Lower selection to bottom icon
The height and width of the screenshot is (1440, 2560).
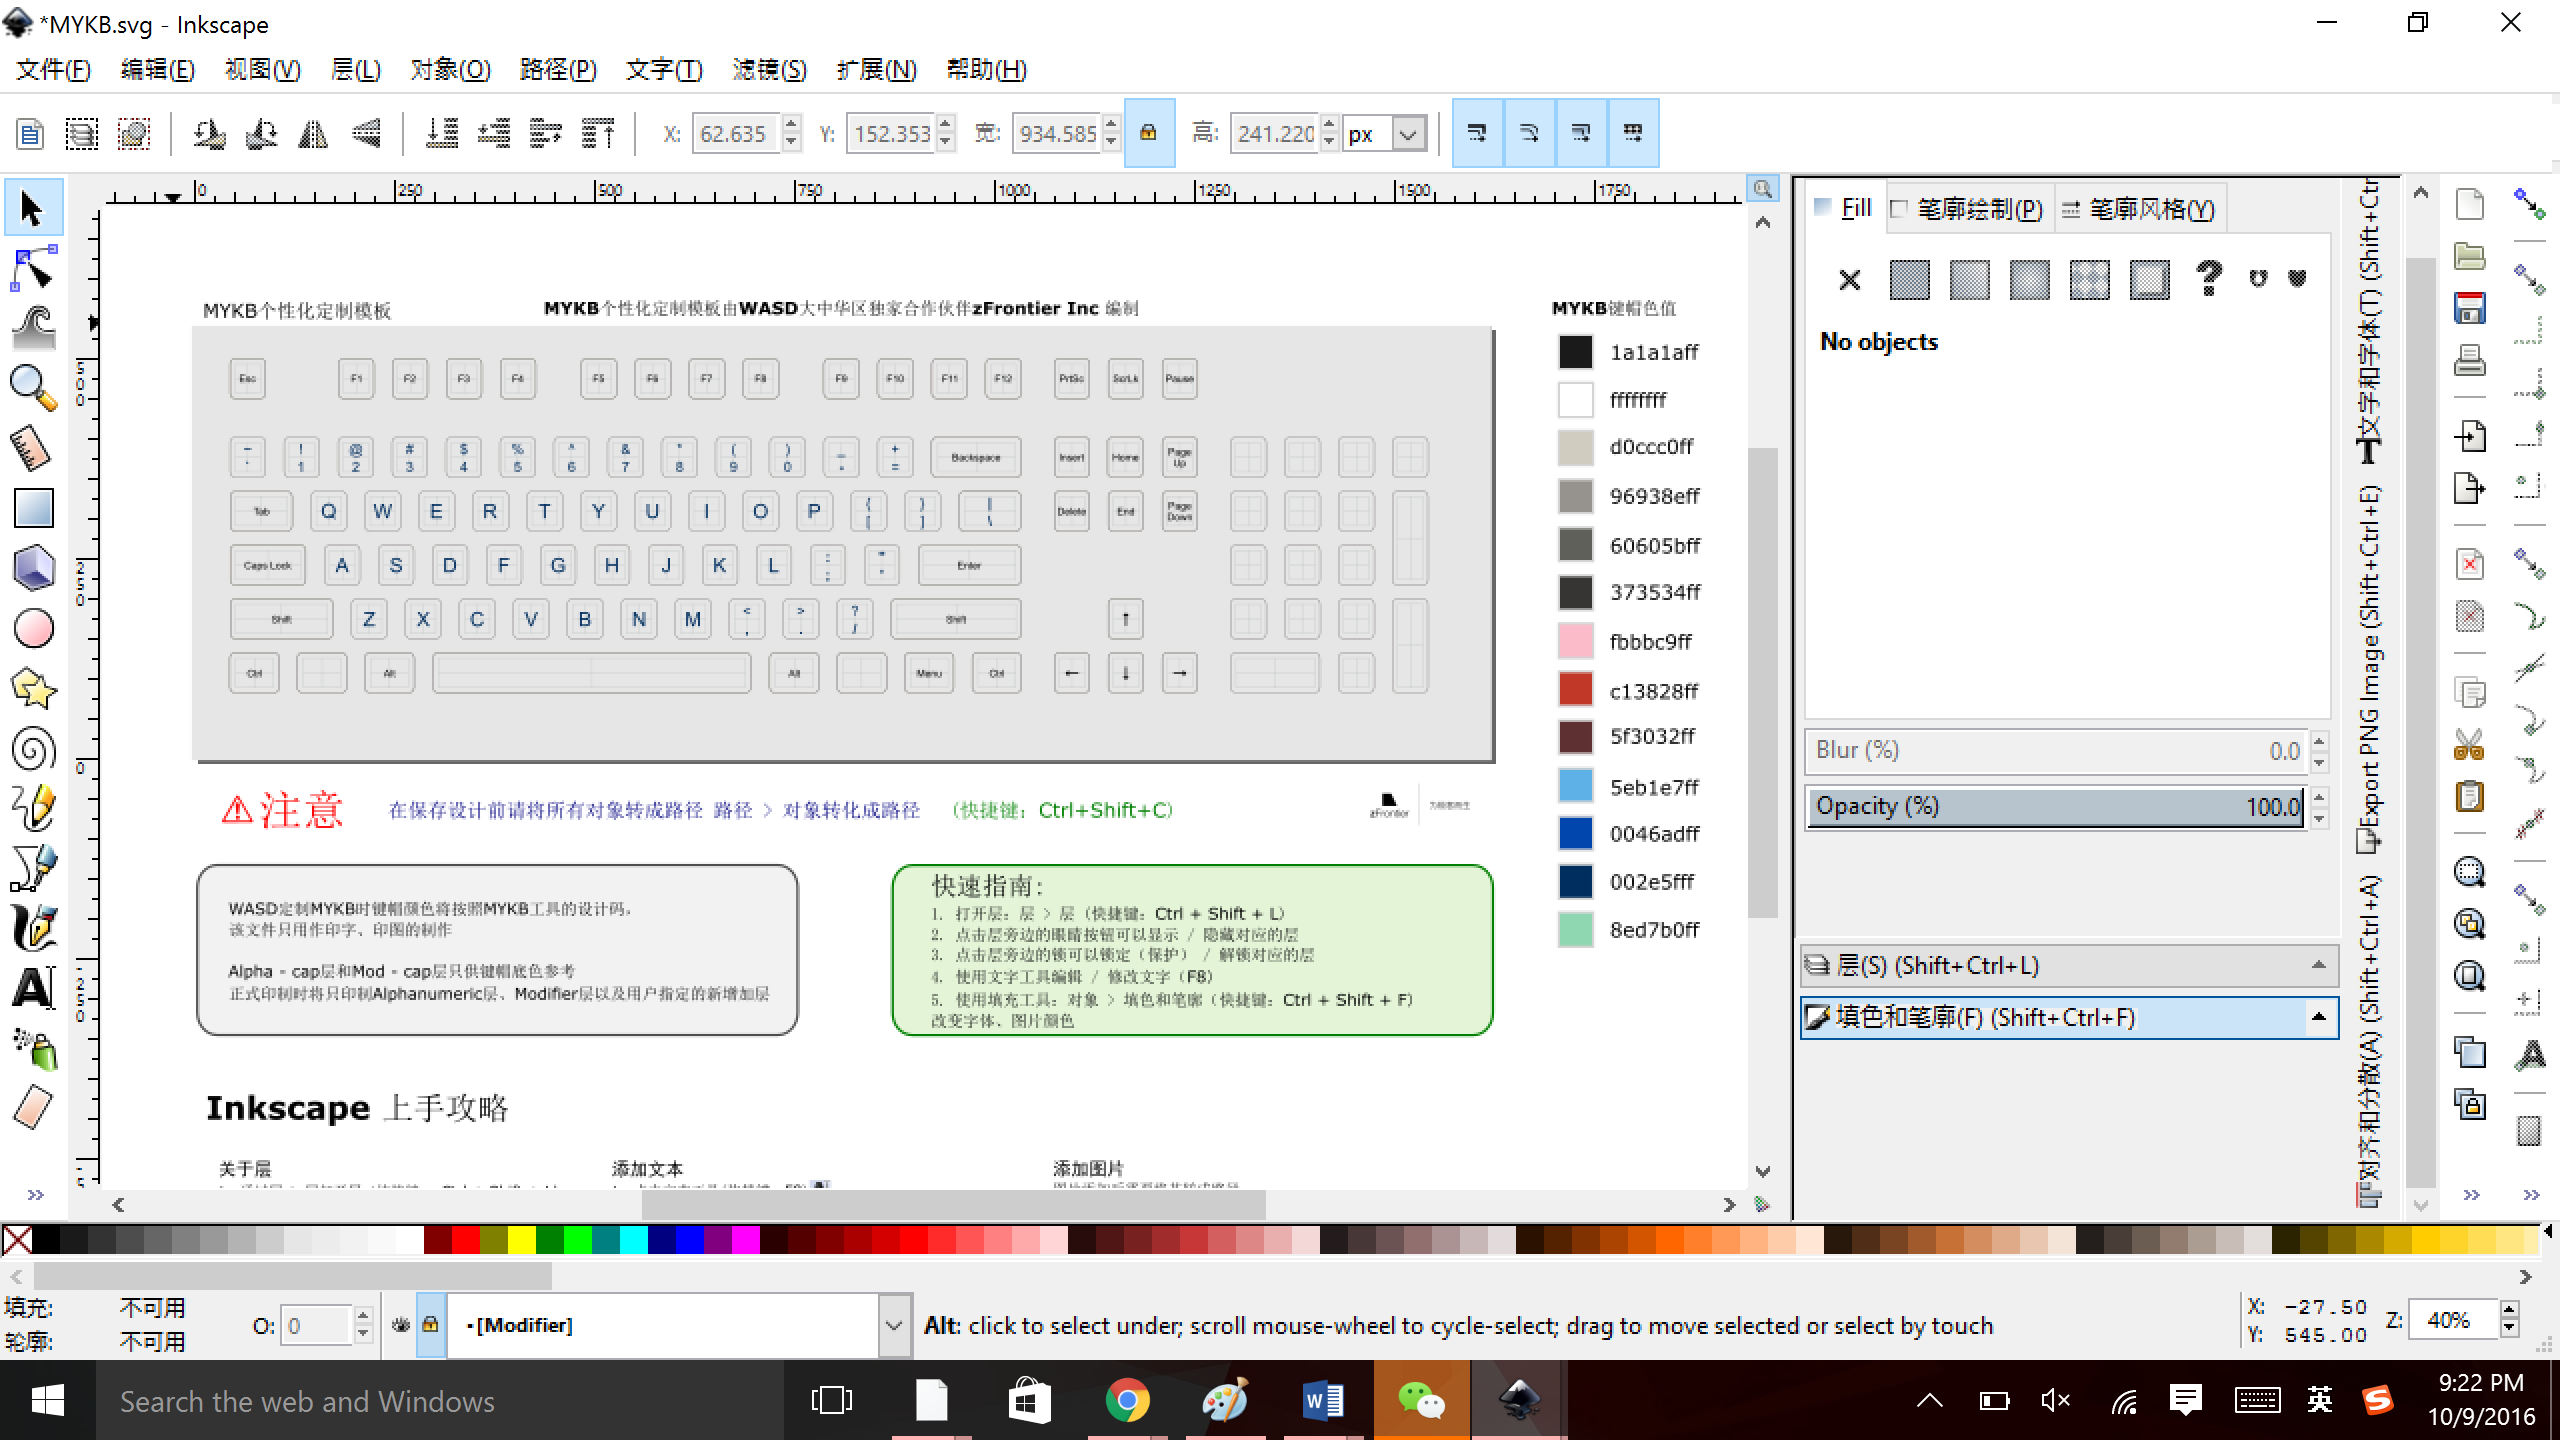[441, 133]
